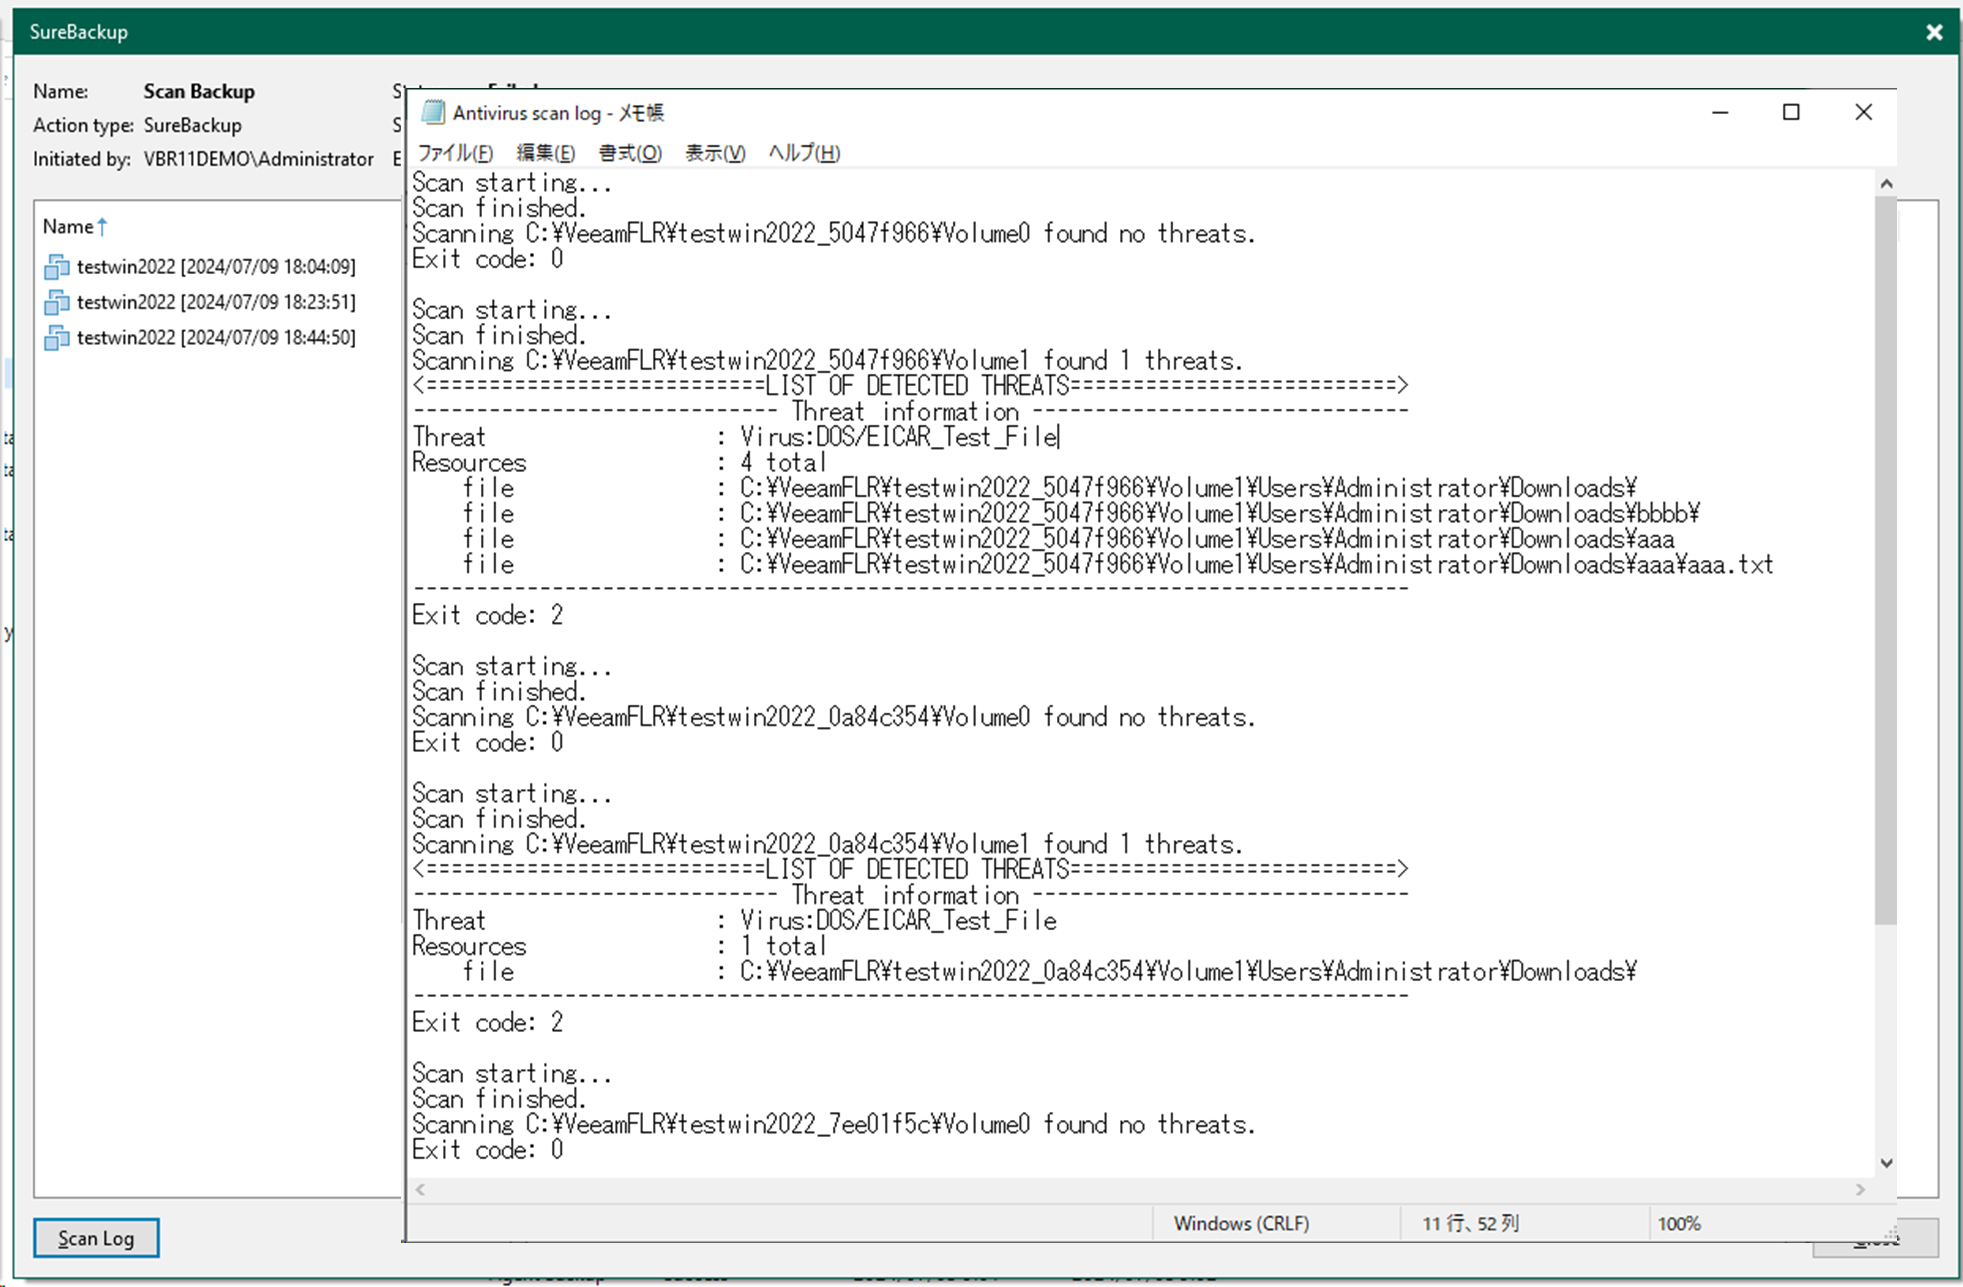This screenshot has height=1287, width=1963.
Task: Click the '4 total' resources line
Action: [783, 463]
